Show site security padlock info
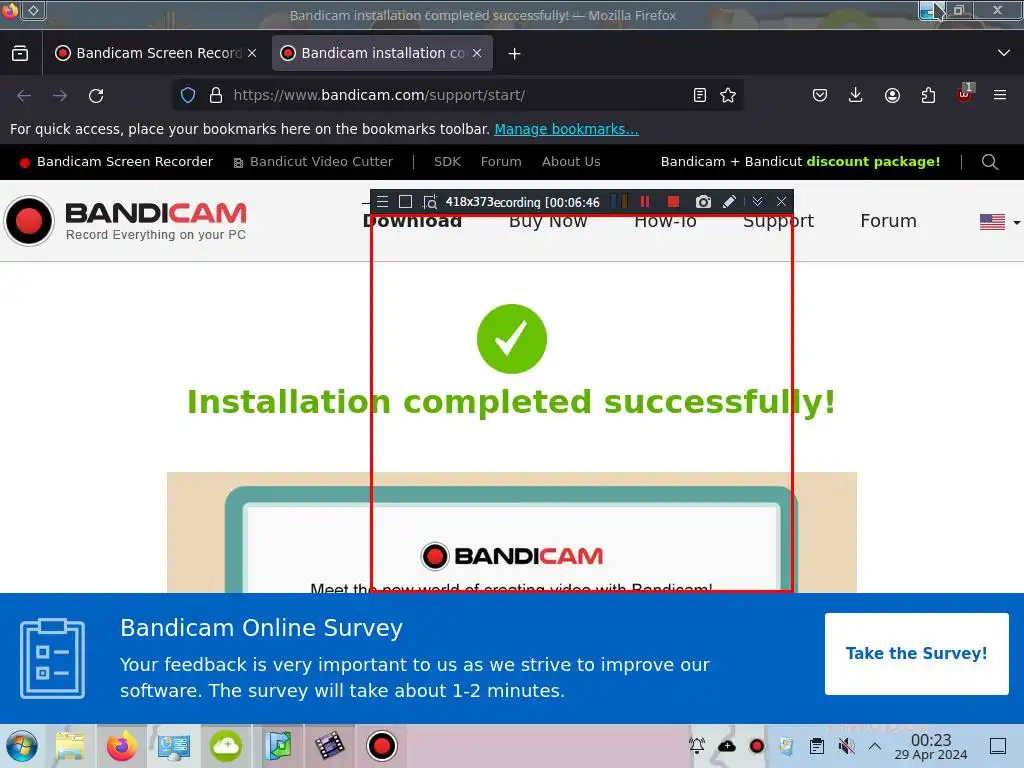 [x=216, y=95]
